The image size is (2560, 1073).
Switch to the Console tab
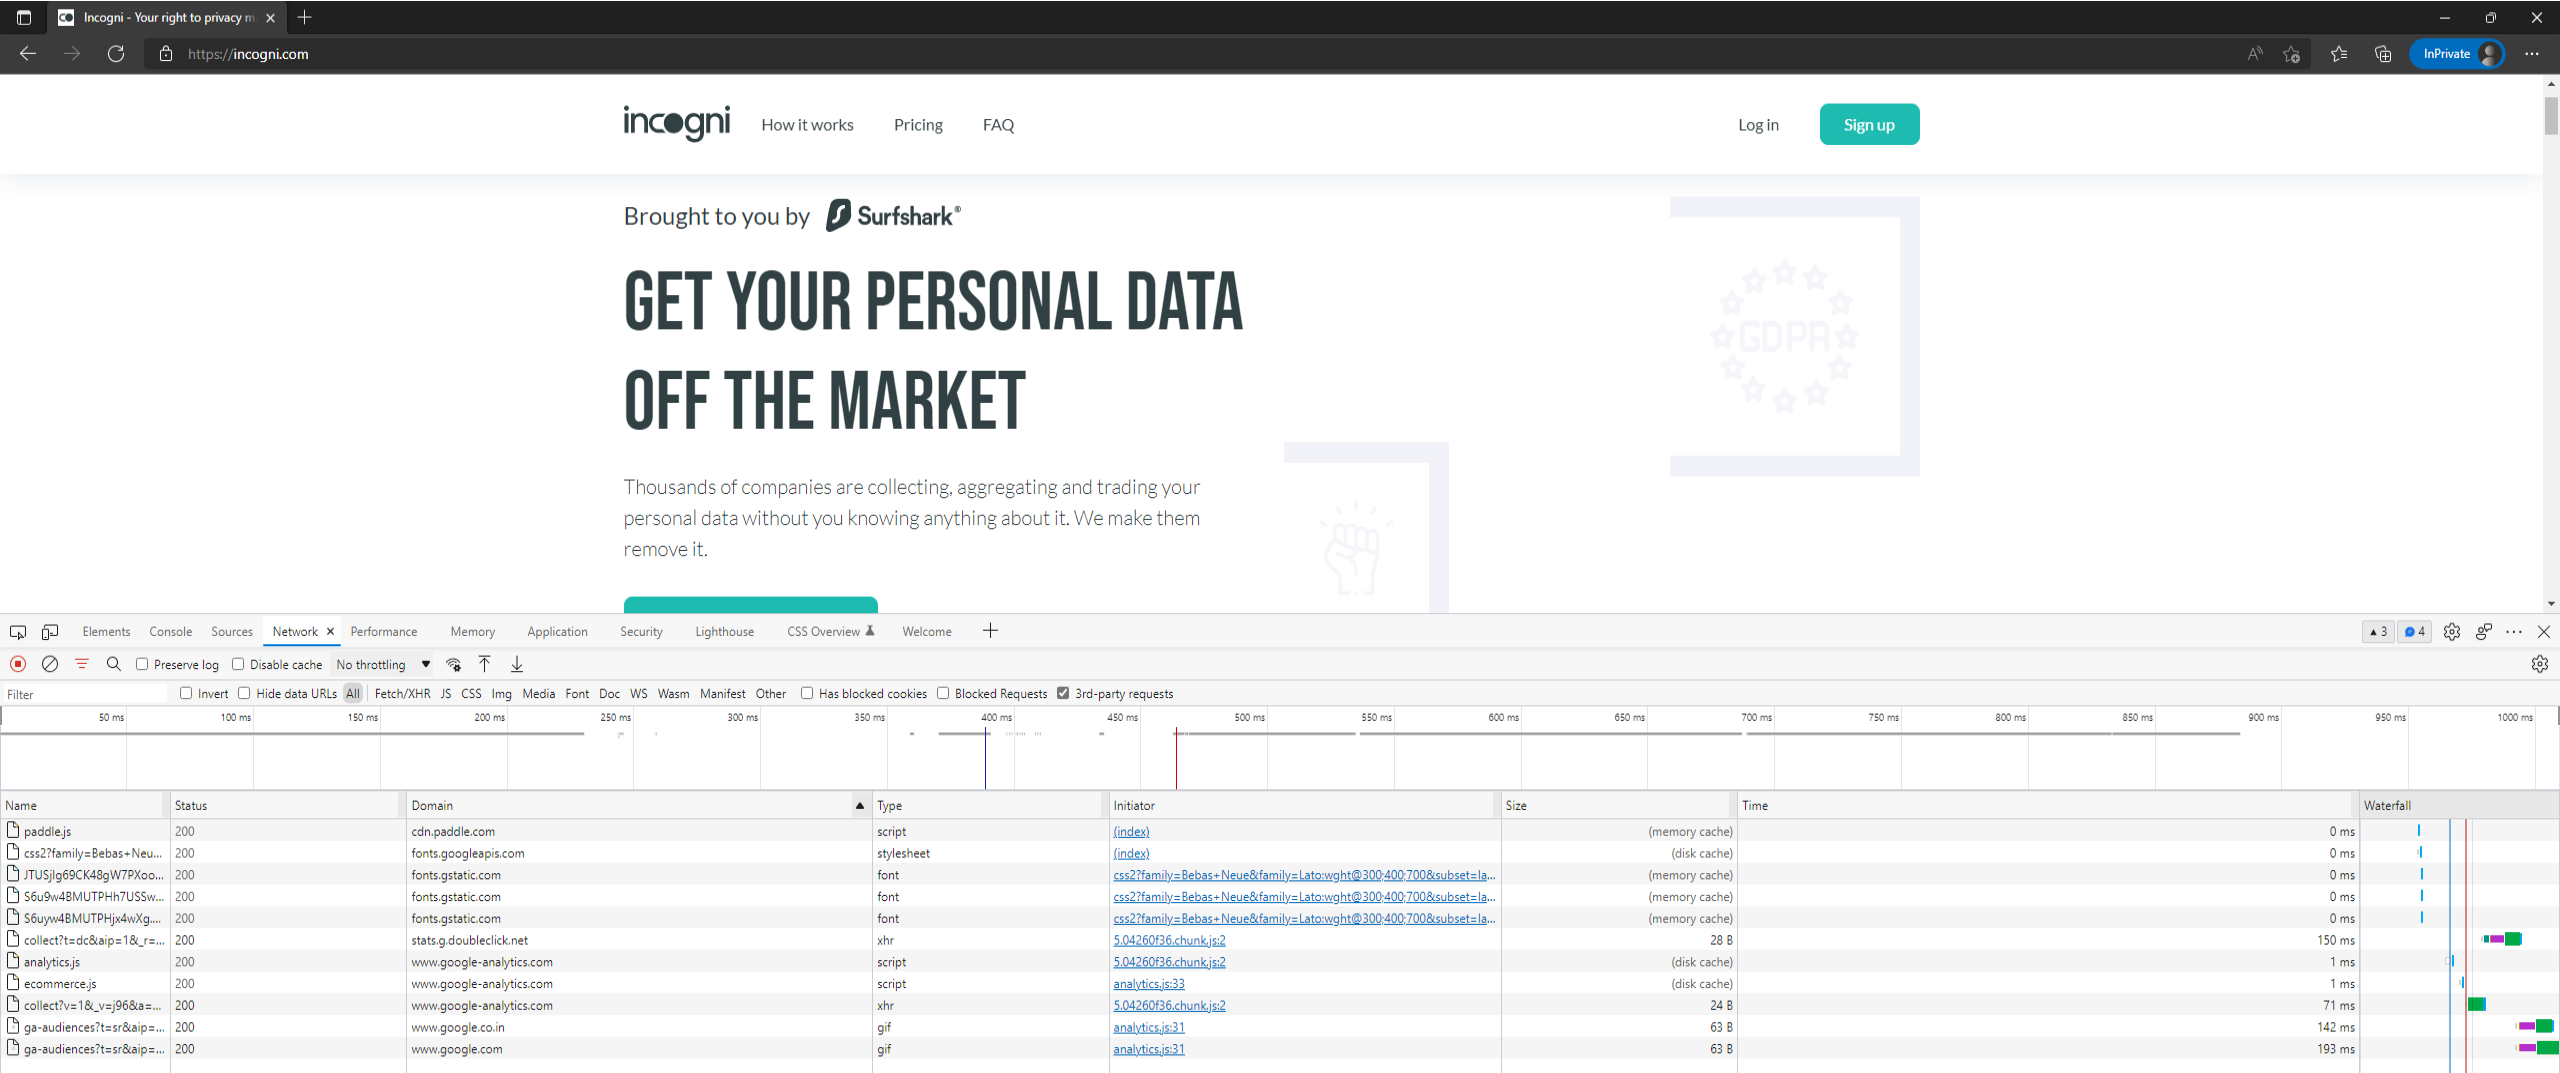171,632
